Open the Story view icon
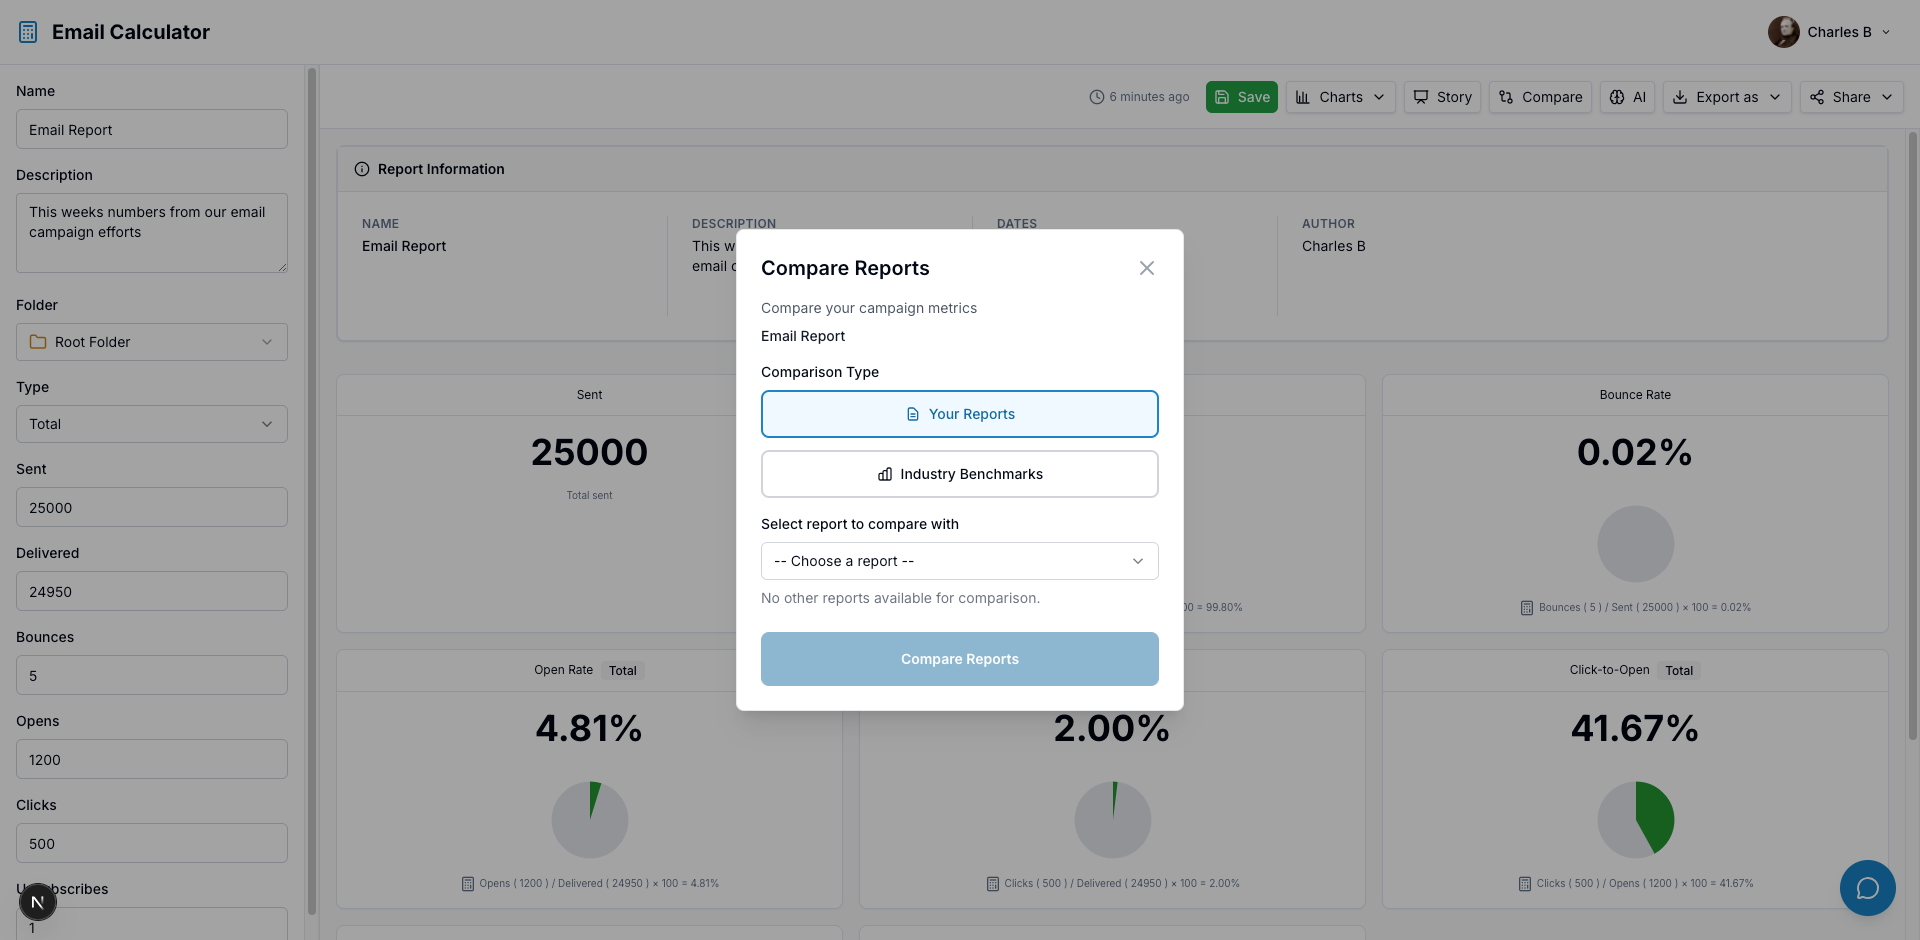 1422,97
